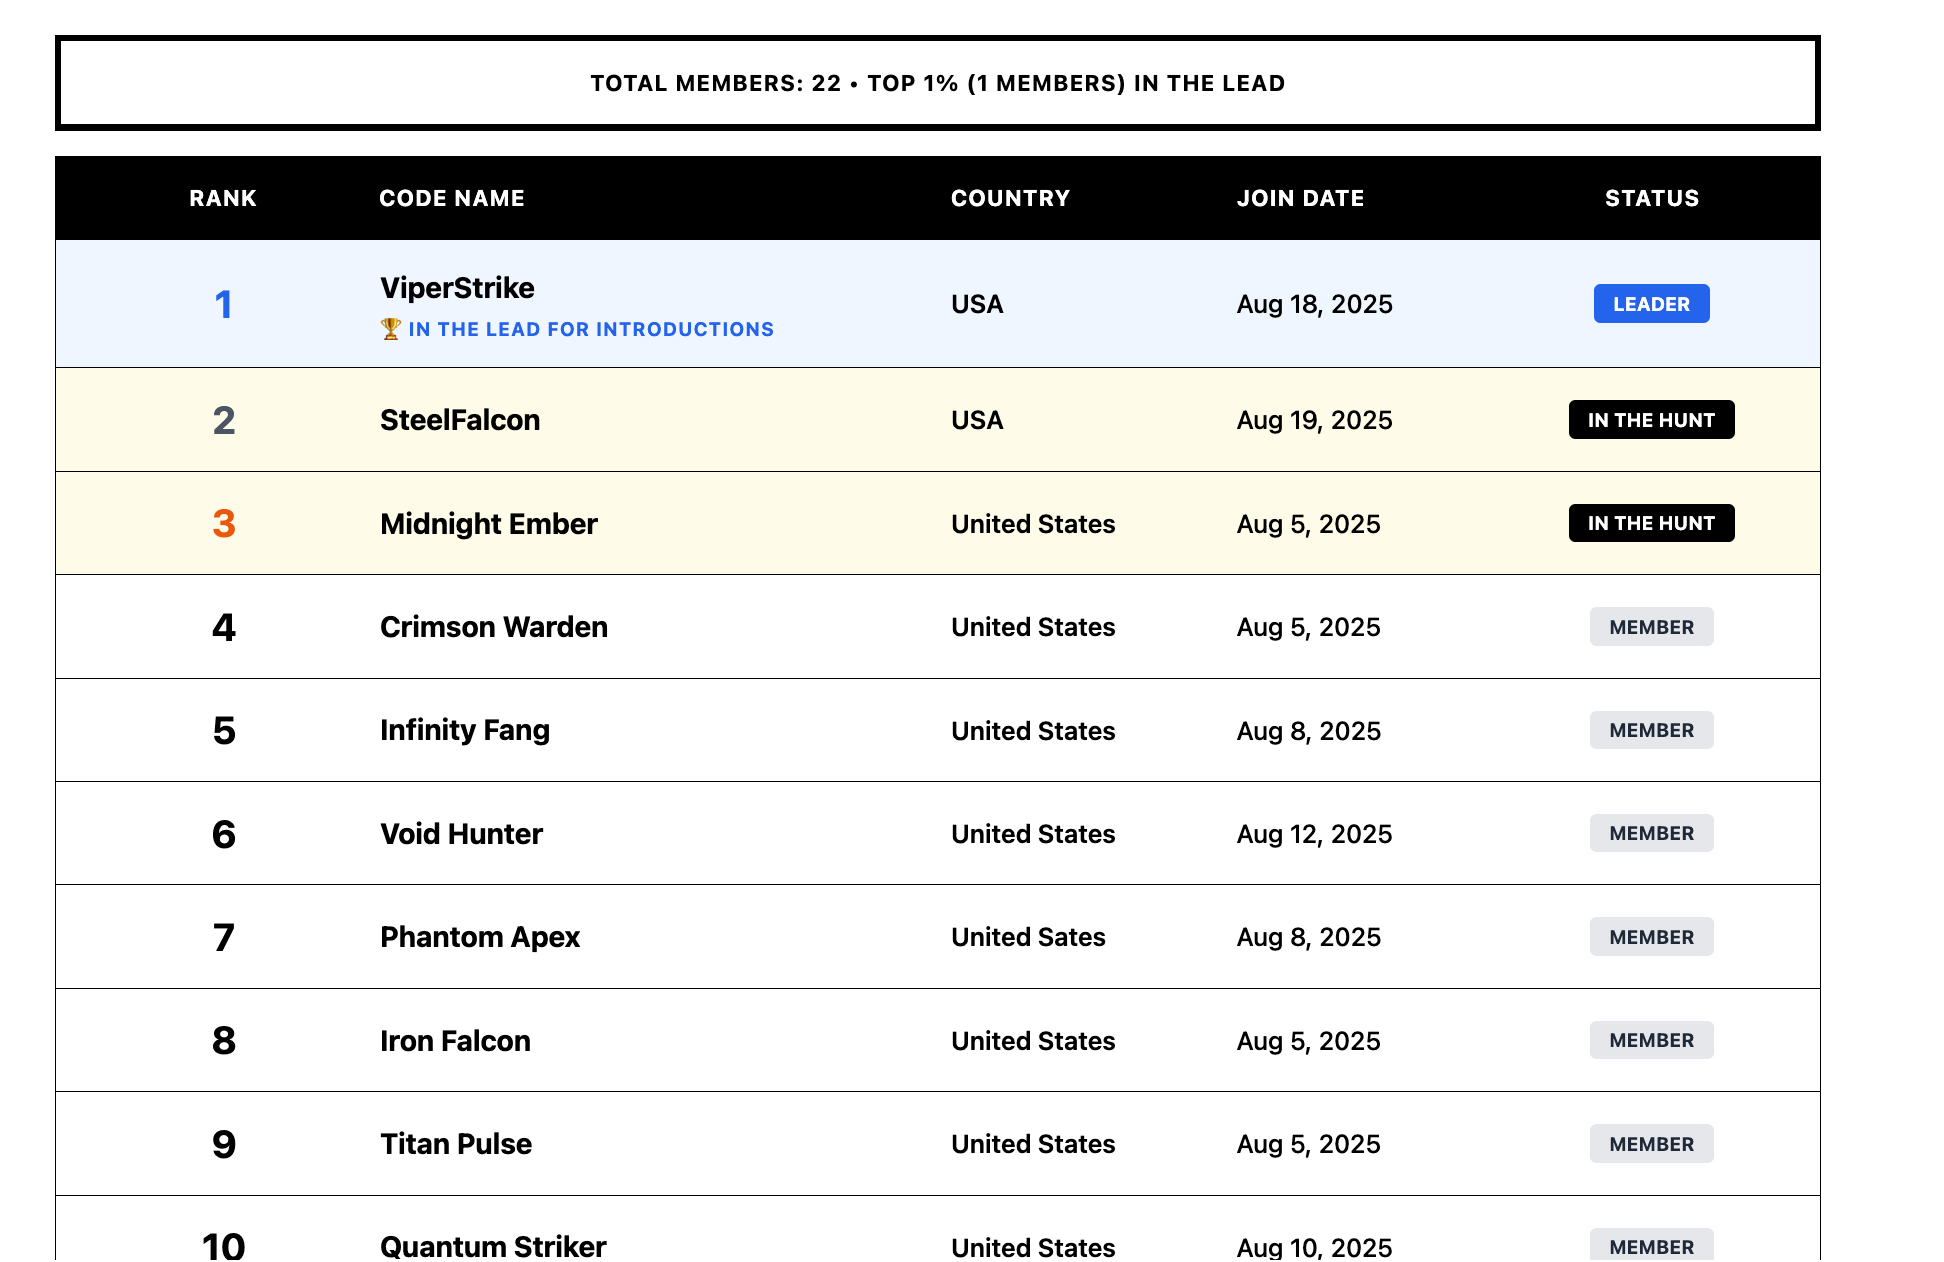This screenshot has height=1262, width=1944.
Task: Click the LEADER status badge
Action: pos(1650,304)
